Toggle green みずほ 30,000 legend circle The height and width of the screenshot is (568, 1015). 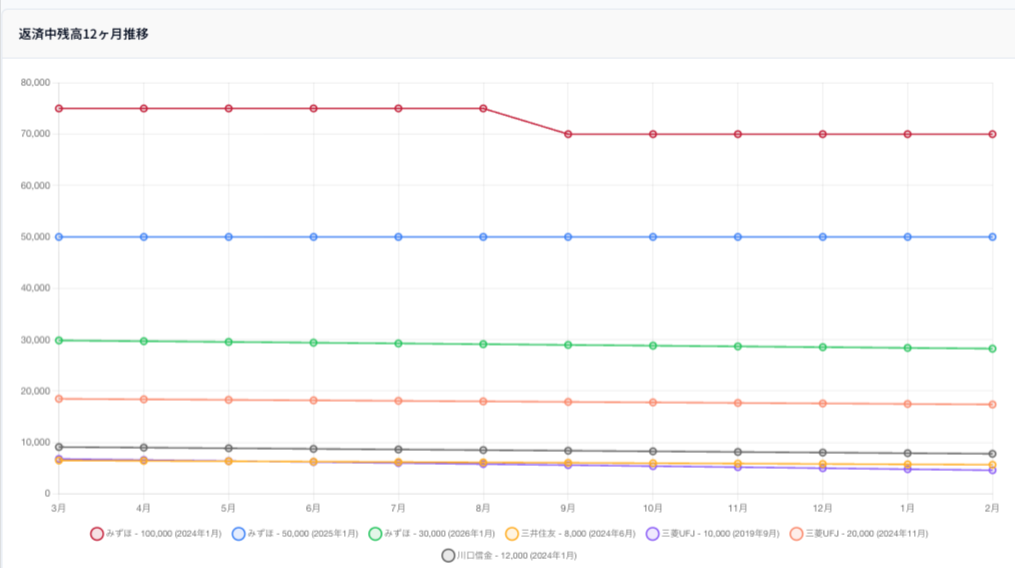(x=375, y=534)
